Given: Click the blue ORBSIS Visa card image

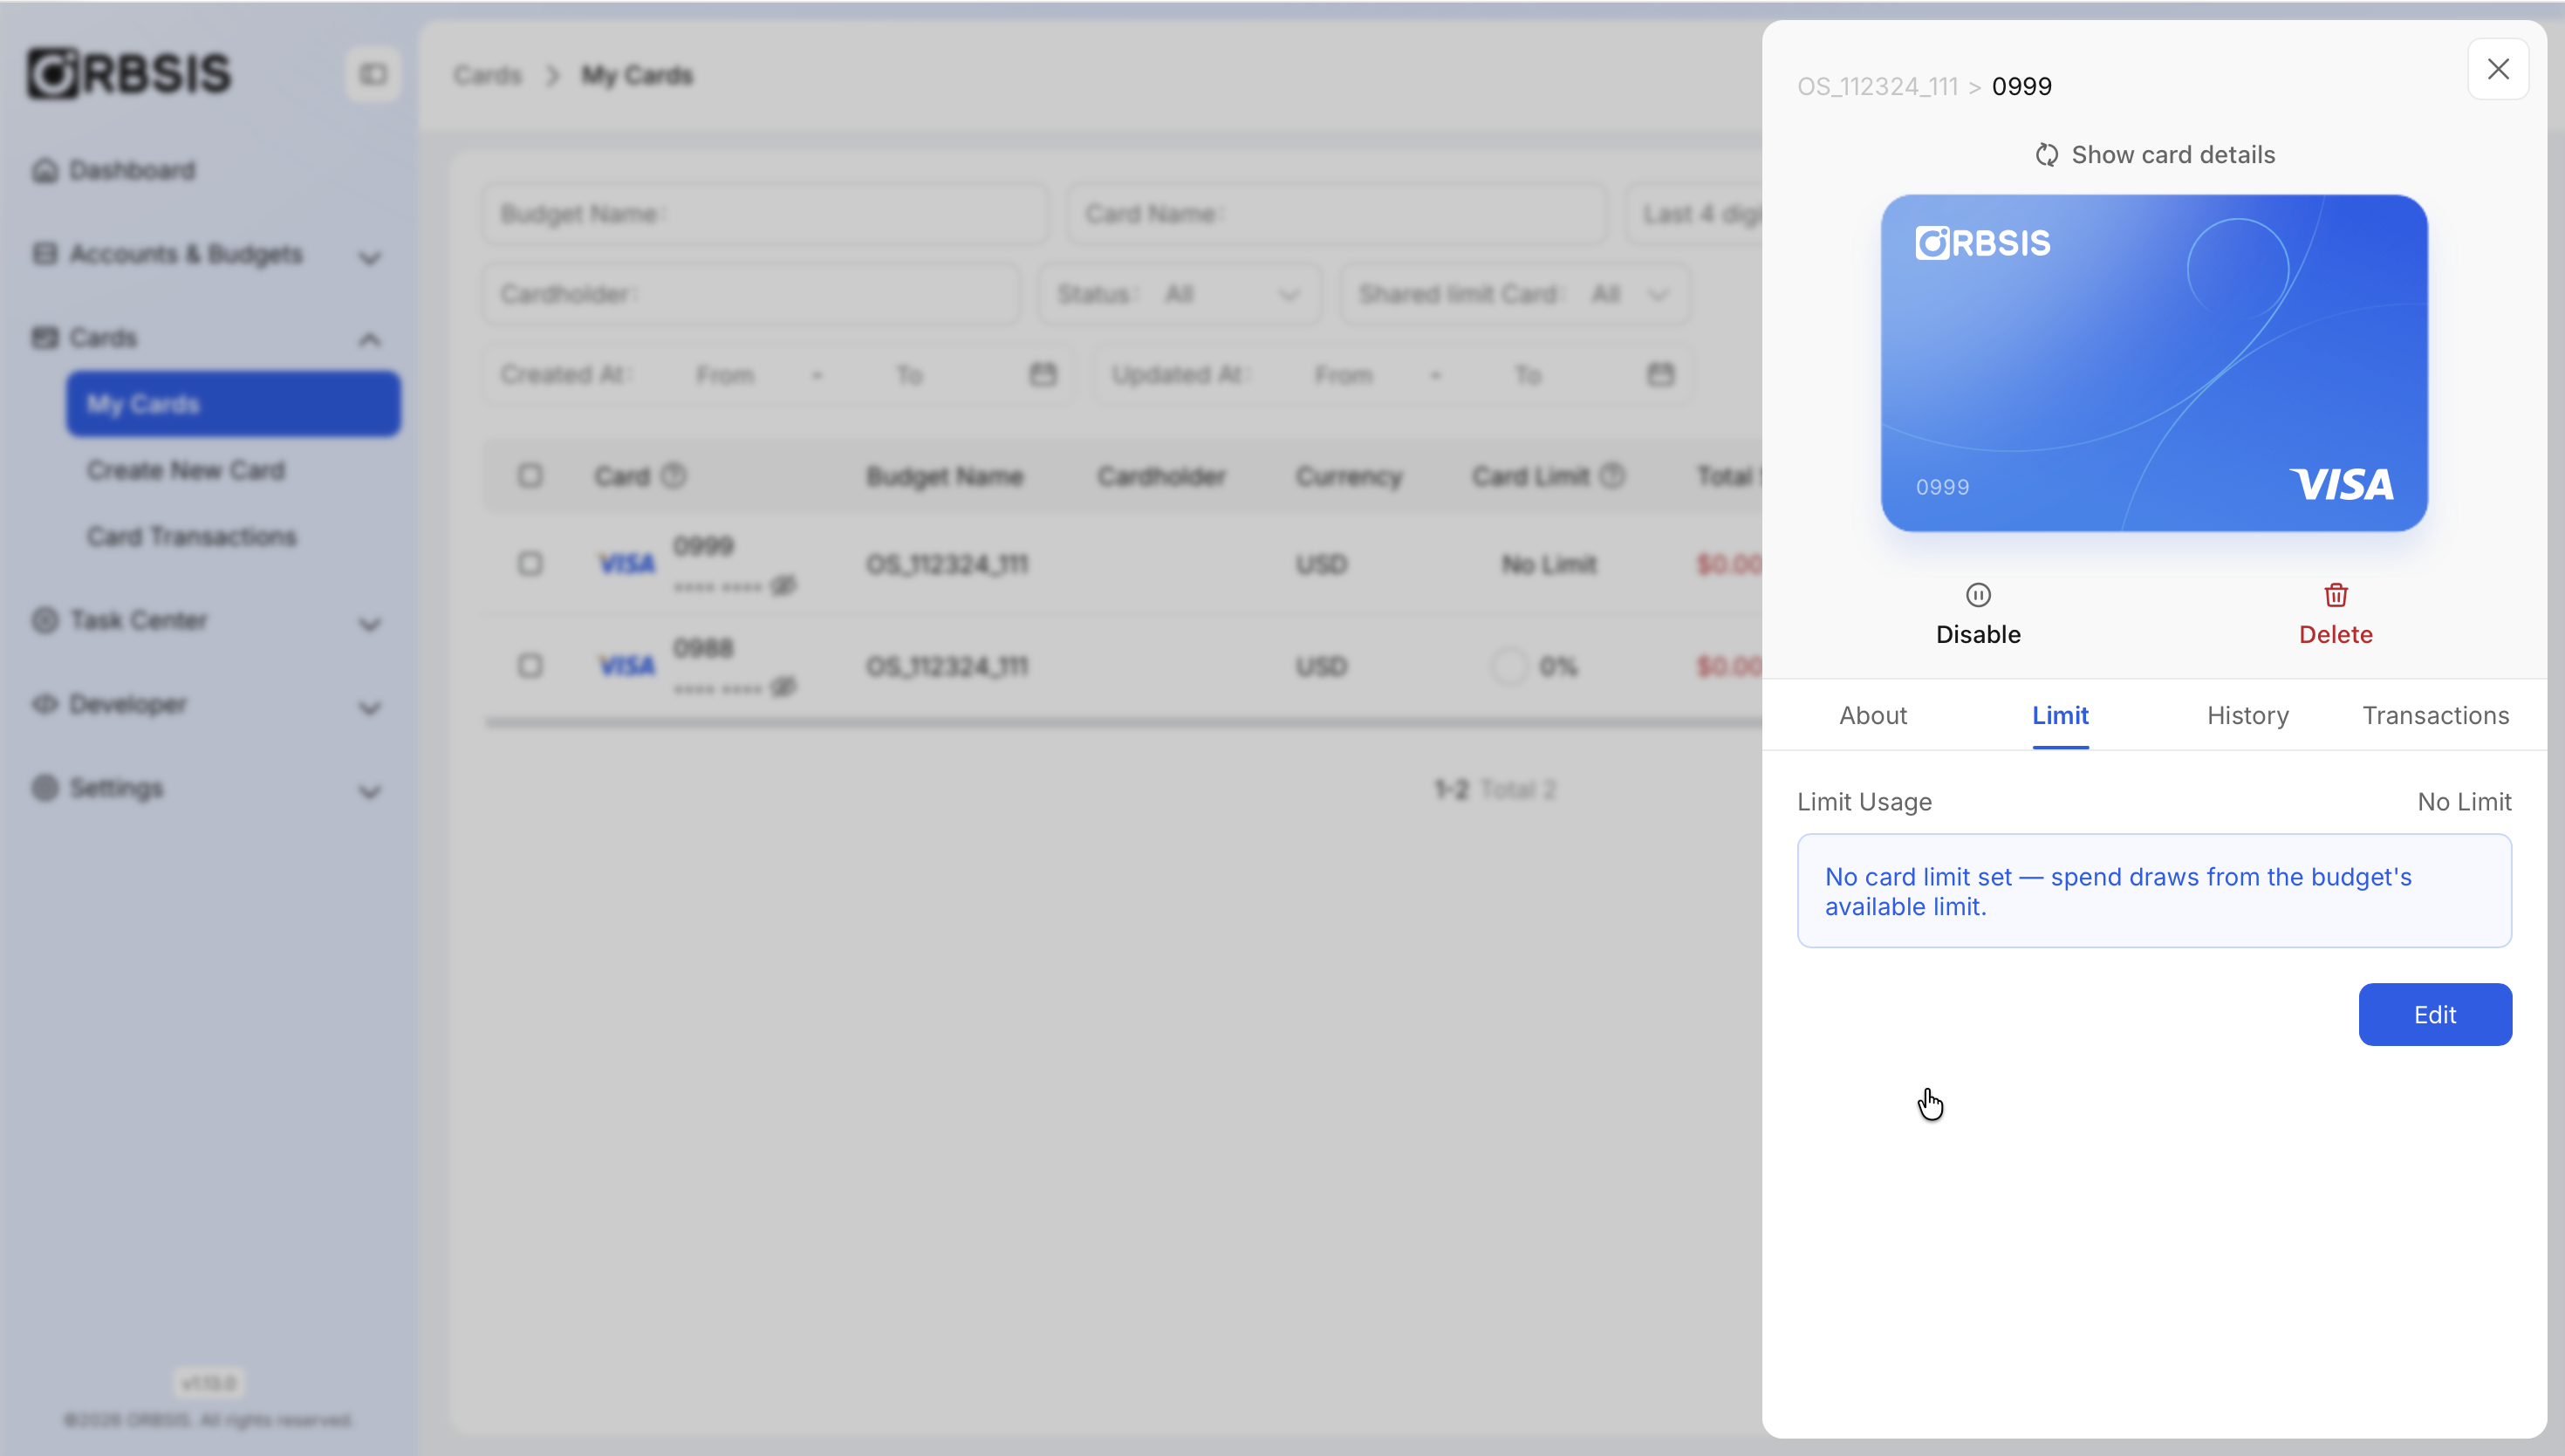Looking at the screenshot, I should click(x=2154, y=363).
